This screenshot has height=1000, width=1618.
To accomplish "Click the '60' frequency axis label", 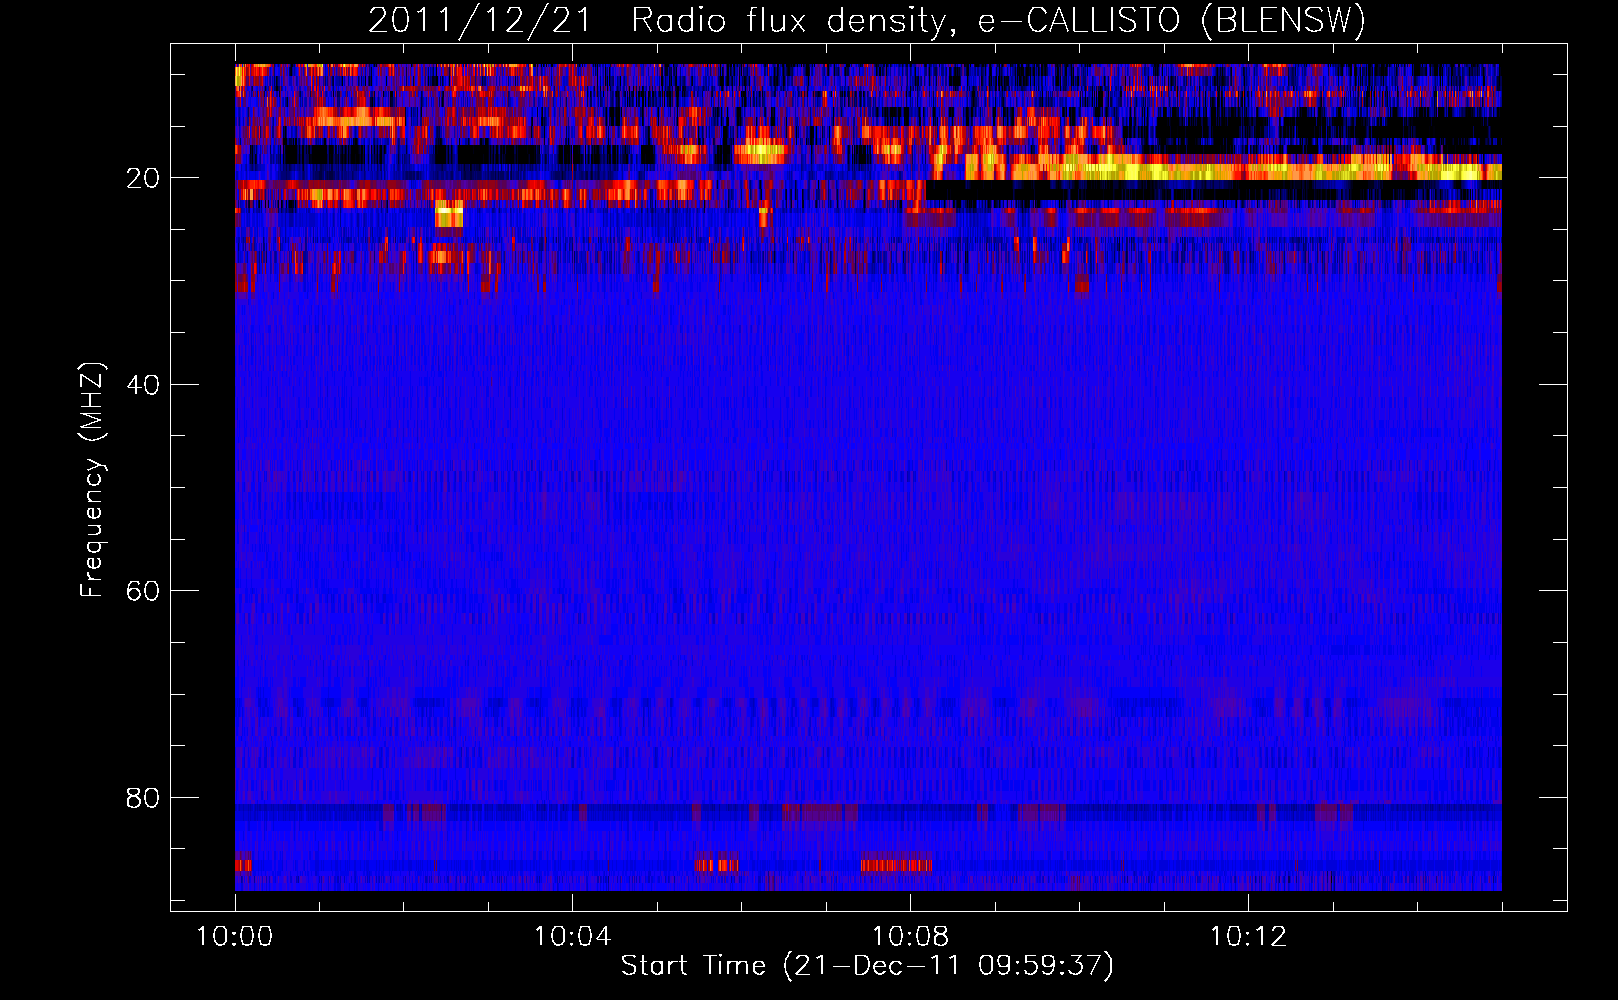I will pyautogui.click(x=143, y=591).
